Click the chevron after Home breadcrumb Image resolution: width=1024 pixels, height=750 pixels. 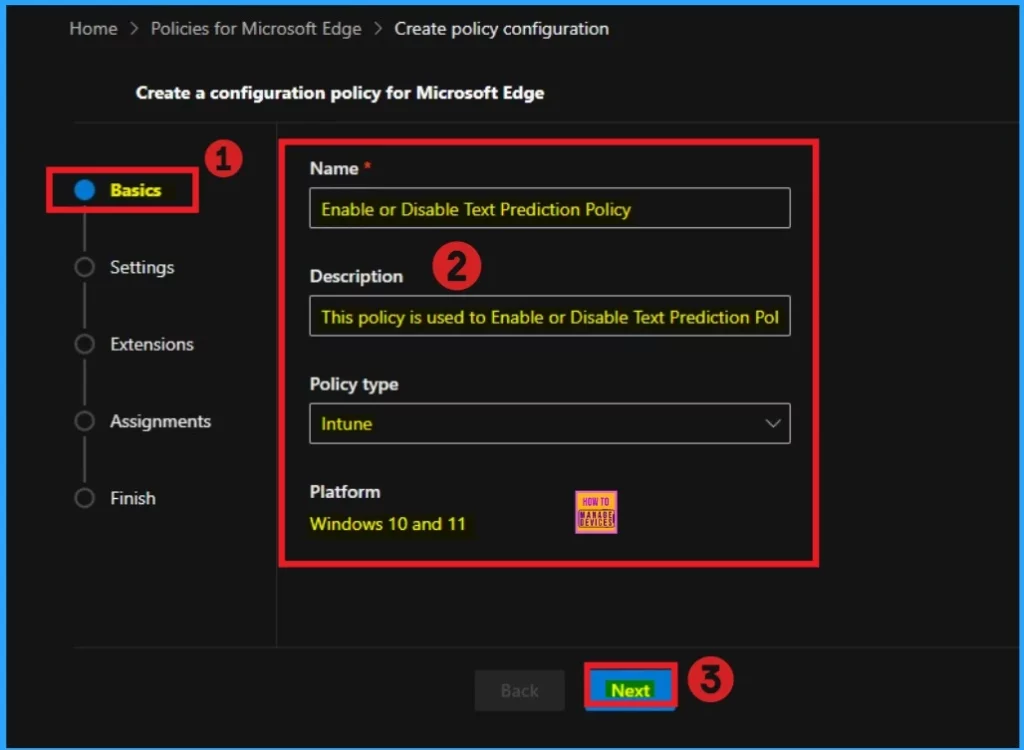click(134, 29)
